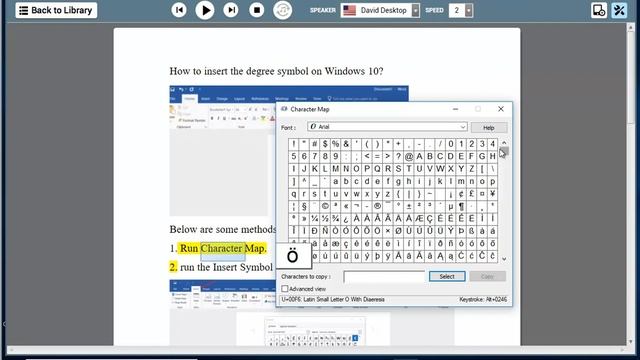Enable the Advanced view checkbox
Viewport: 640px width, 360px height.
point(284,289)
